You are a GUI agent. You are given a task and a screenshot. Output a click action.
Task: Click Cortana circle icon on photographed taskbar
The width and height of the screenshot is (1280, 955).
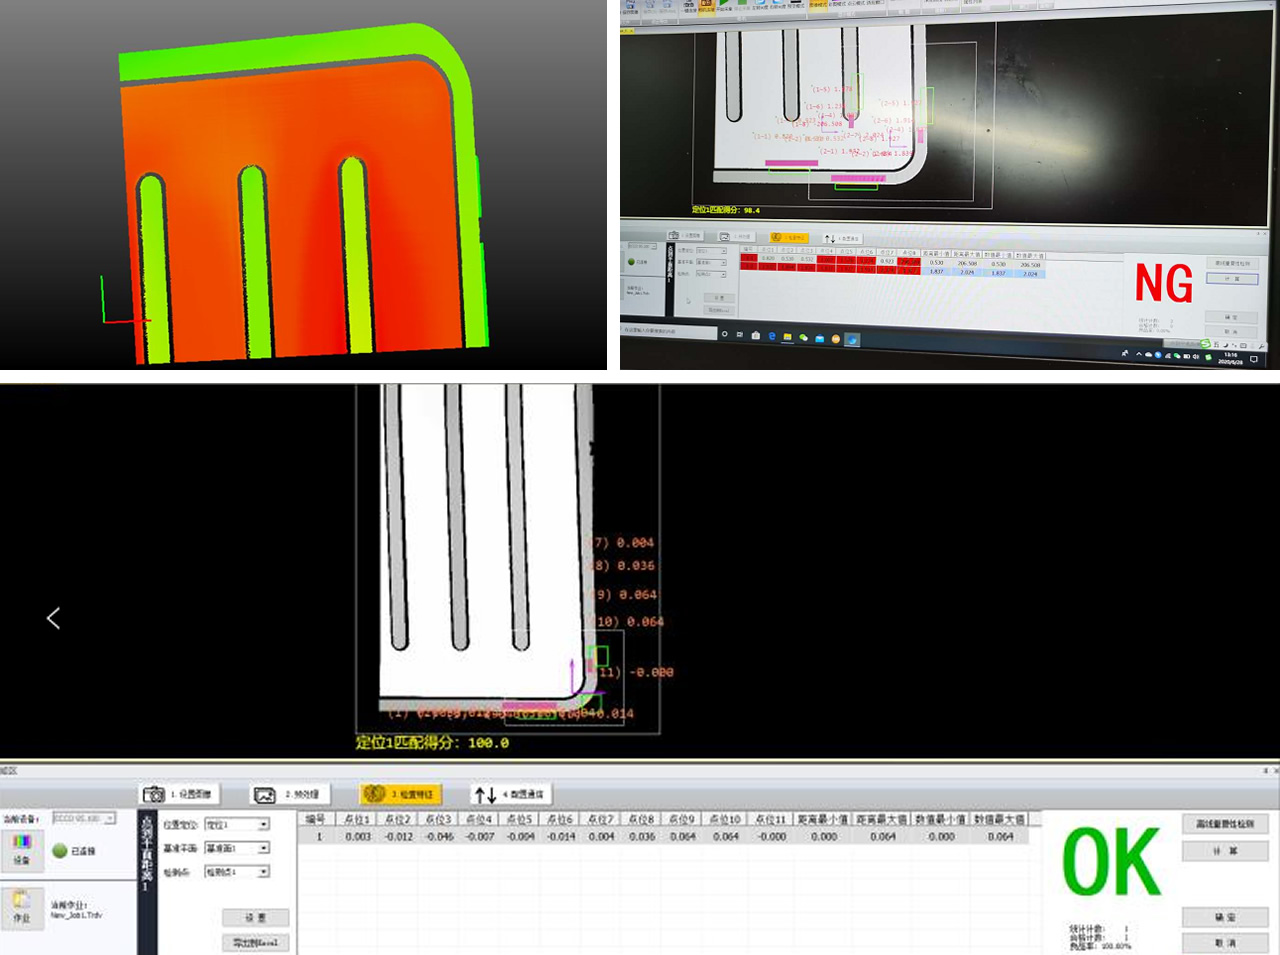point(725,333)
